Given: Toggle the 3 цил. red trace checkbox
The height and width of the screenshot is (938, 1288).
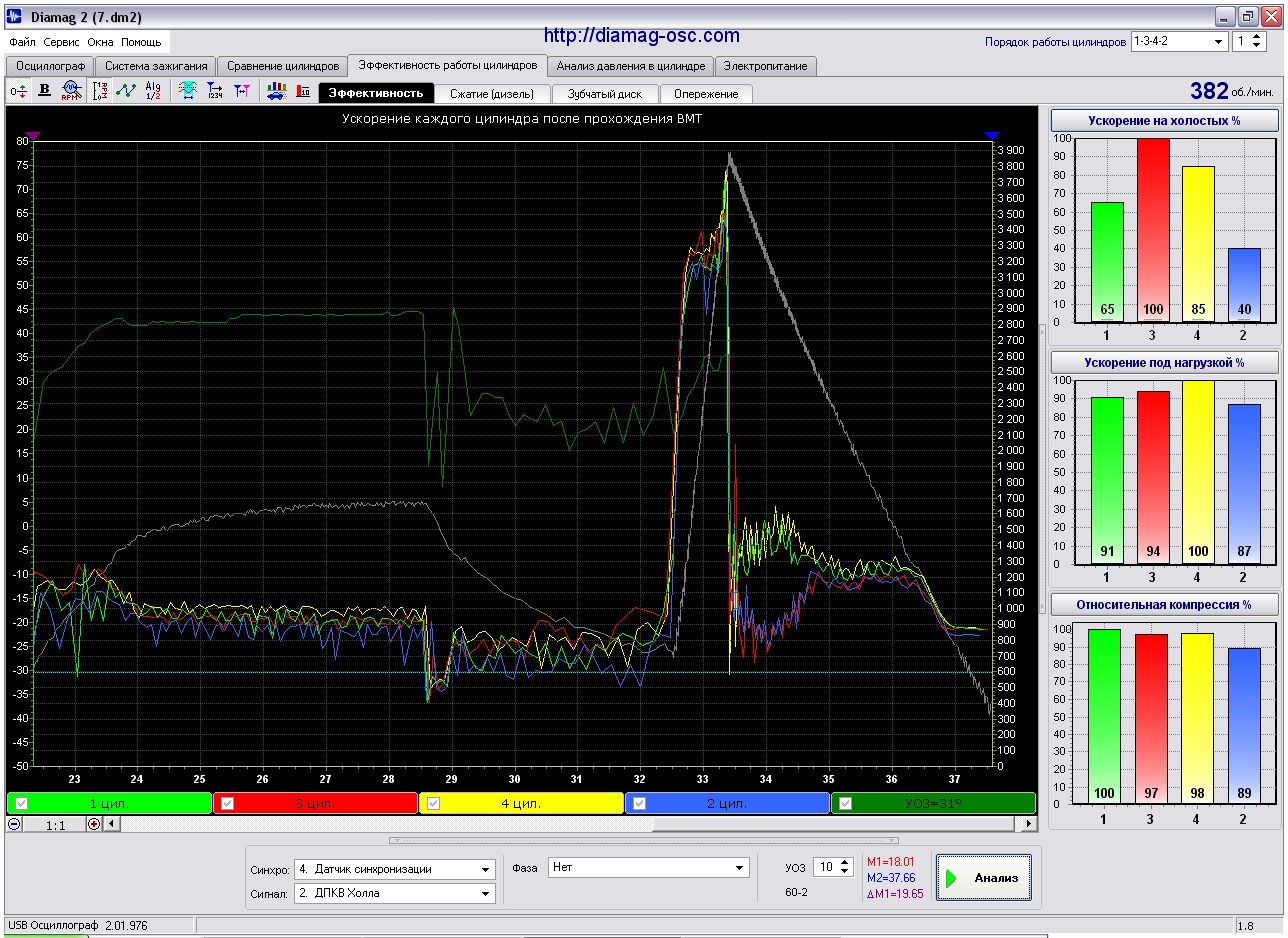Looking at the screenshot, I should click(x=227, y=803).
